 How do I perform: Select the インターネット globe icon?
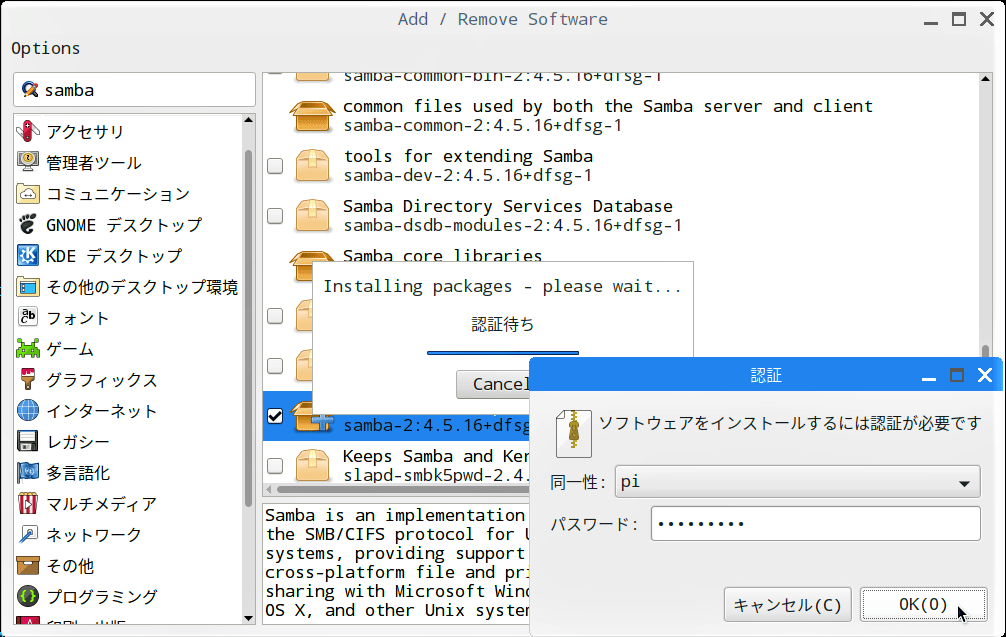pyautogui.click(x=28, y=410)
